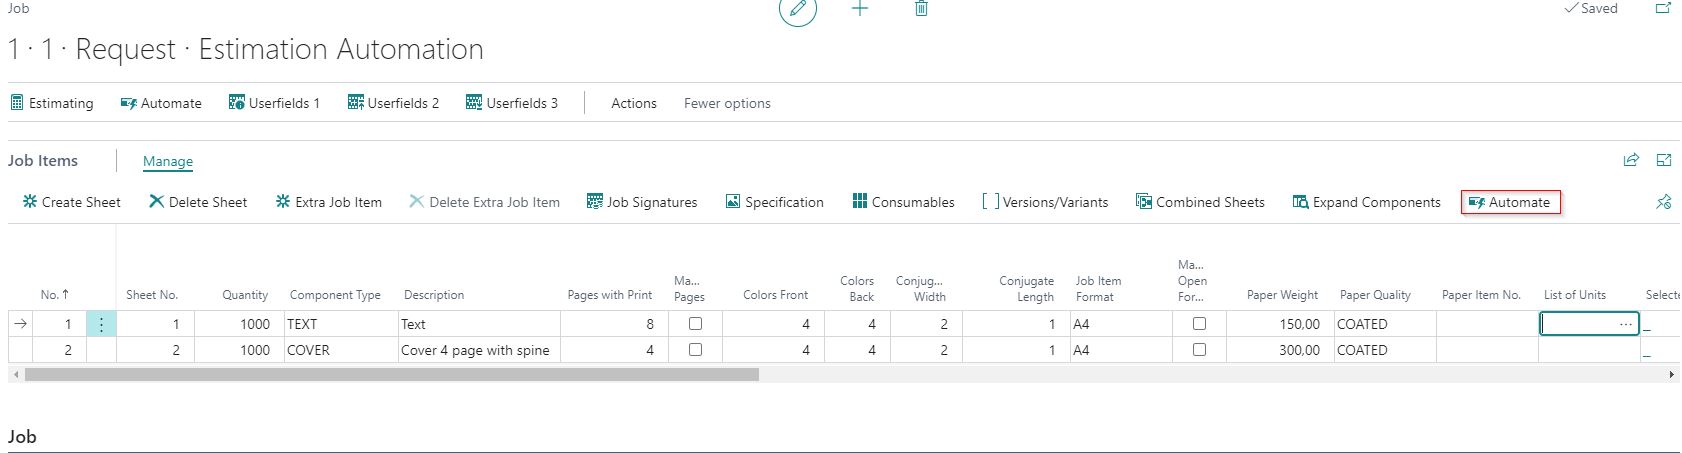
Task: Click the Pages with Print column header
Action: (x=610, y=295)
